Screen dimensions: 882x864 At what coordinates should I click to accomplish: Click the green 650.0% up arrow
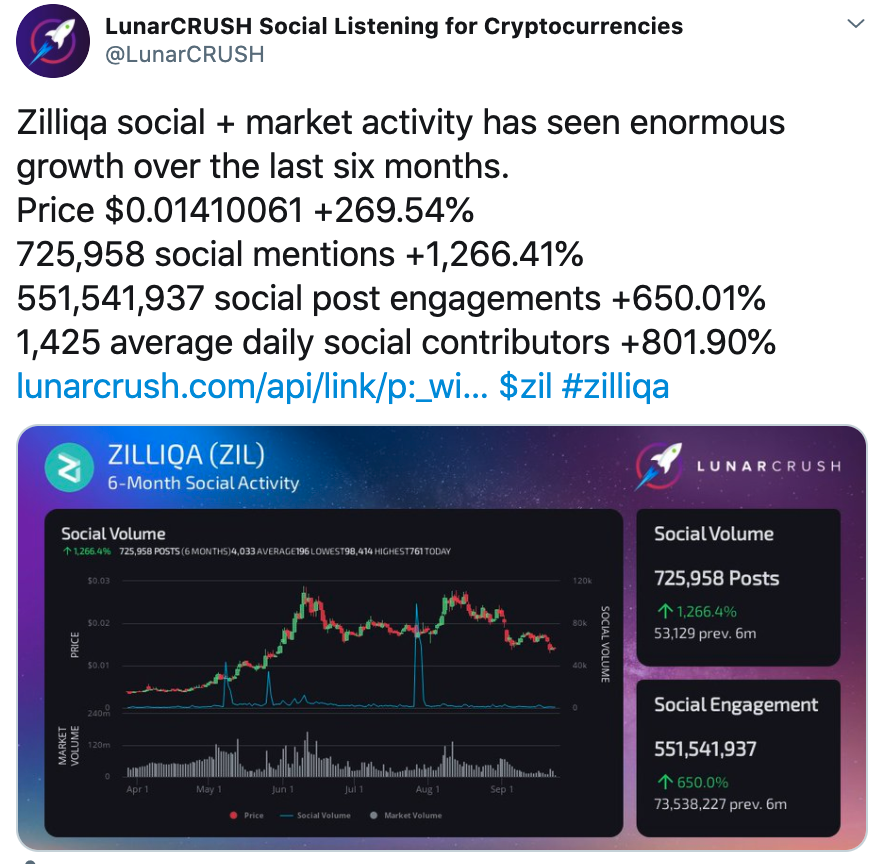click(x=665, y=782)
